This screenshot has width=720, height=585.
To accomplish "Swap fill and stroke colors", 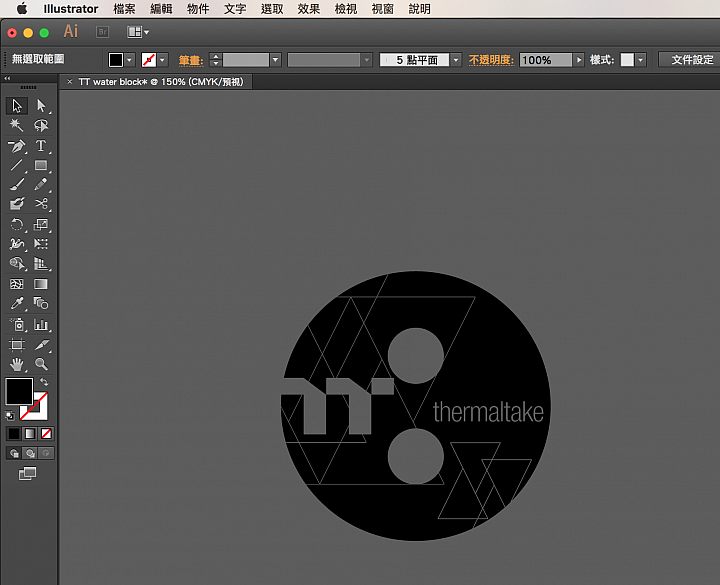I will [44, 382].
